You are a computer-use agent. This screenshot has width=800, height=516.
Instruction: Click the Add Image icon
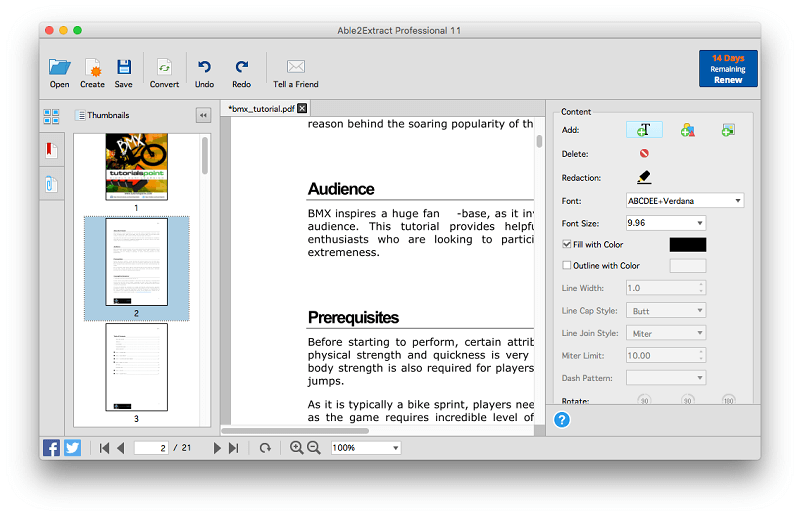tap(728, 130)
